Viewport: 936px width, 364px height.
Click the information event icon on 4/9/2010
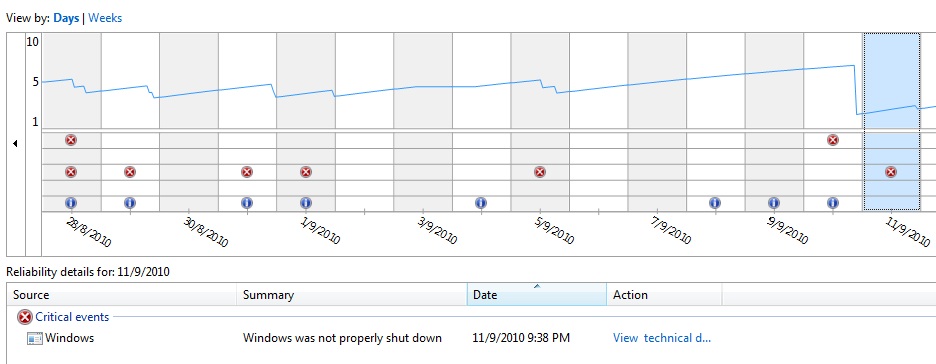pyautogui.click(x=481, y=203)
